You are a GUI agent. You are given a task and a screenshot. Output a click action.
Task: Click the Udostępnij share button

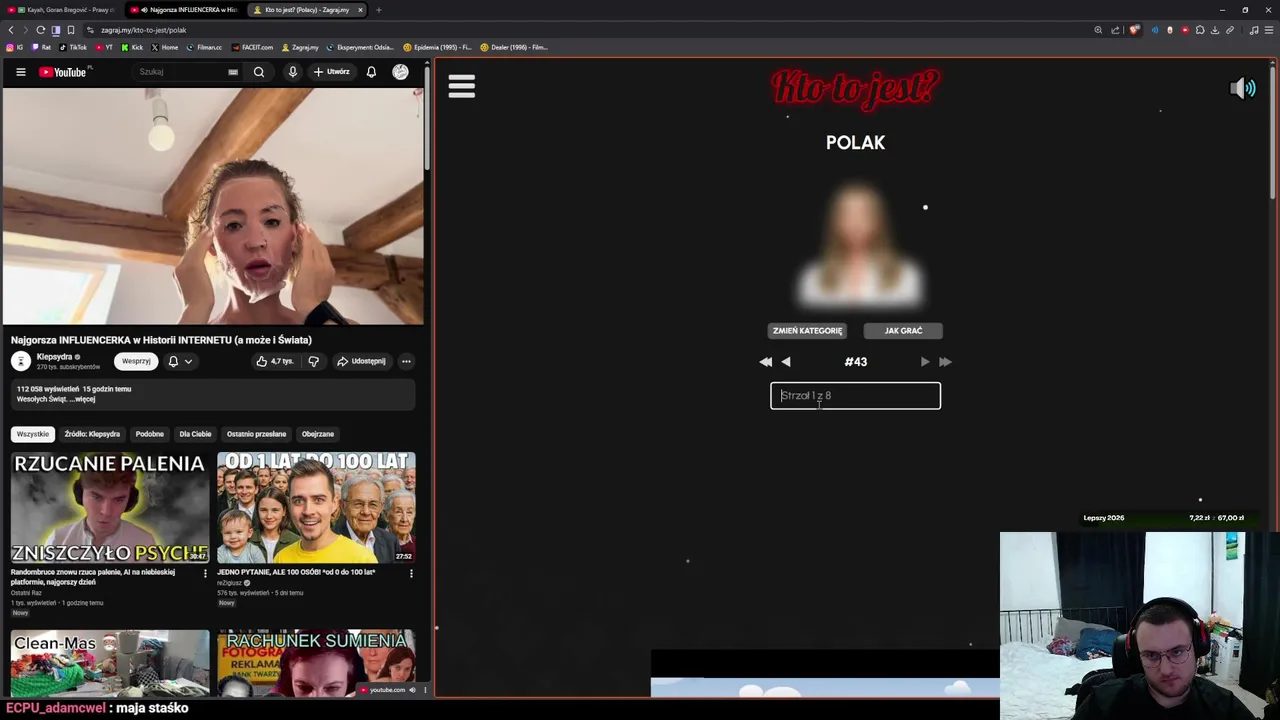click(x=361, y=361)
